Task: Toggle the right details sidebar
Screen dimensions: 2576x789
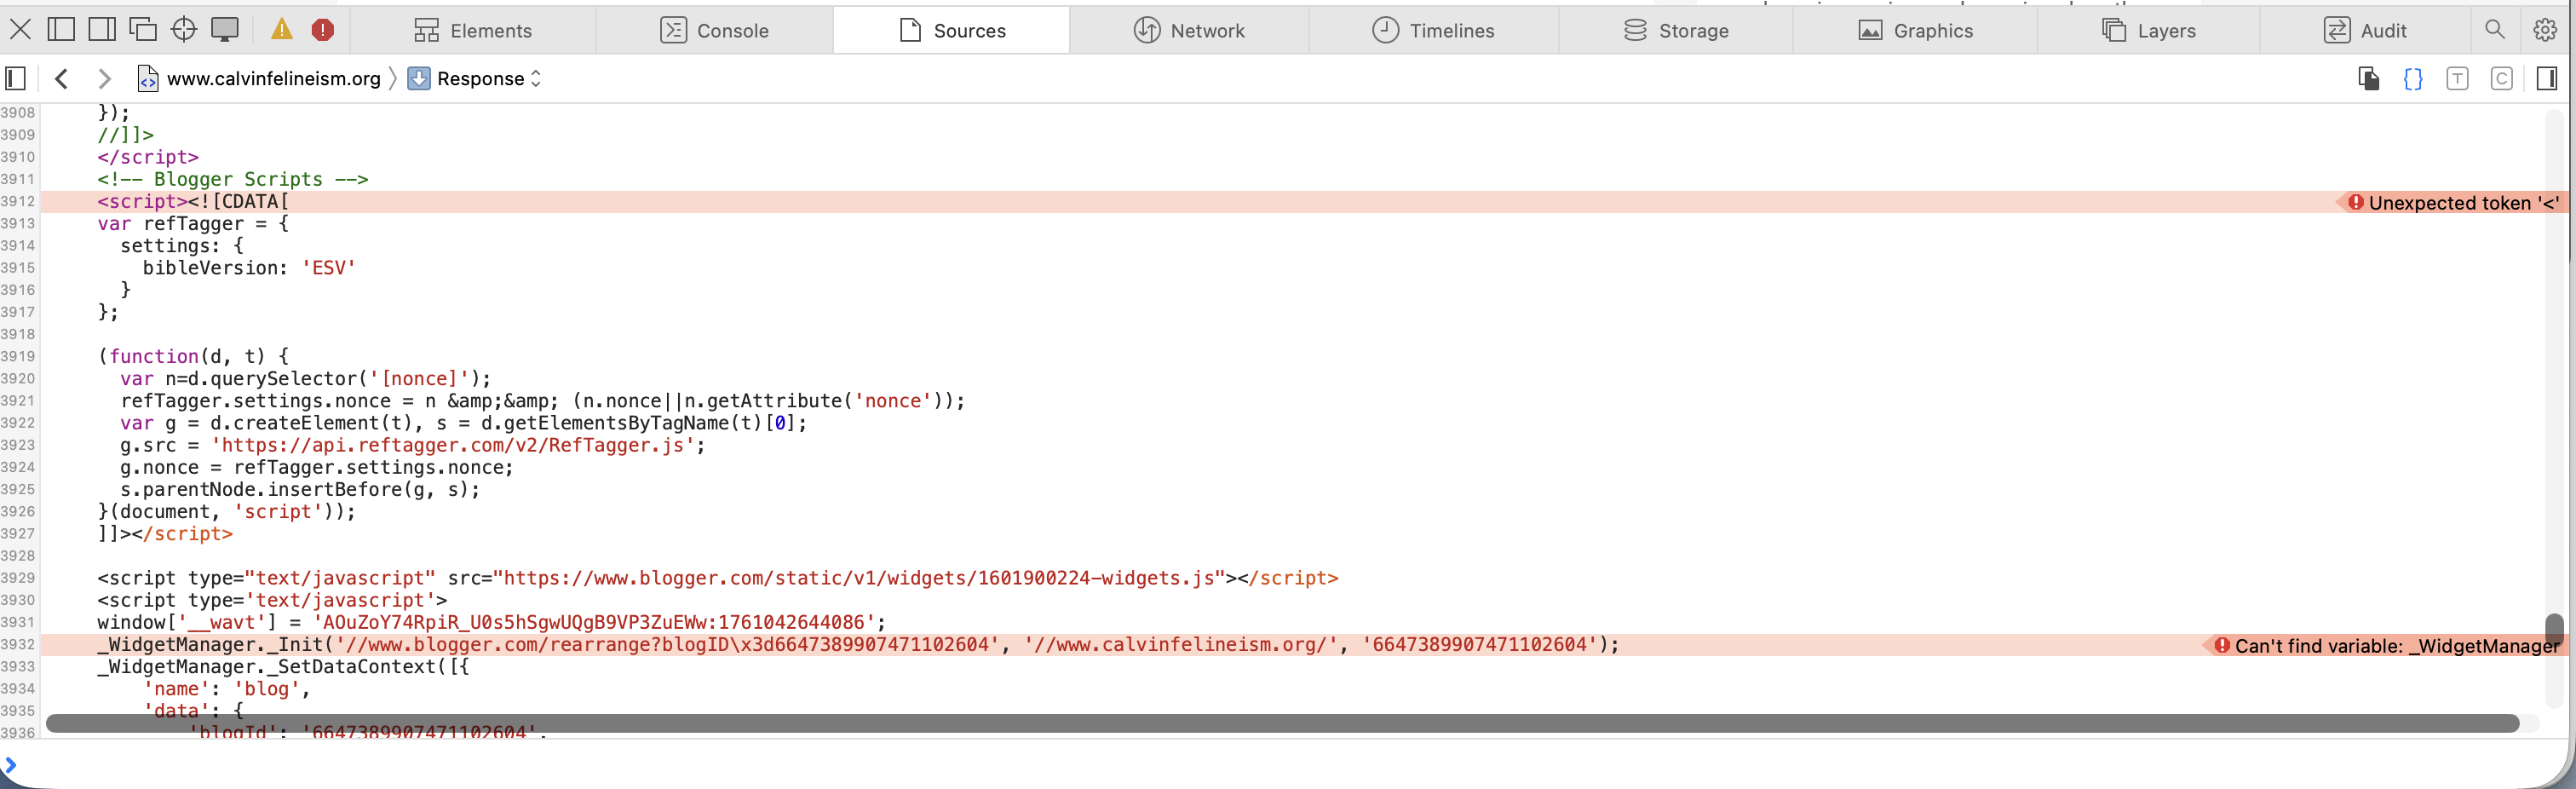Action: [x=2547, y=78]
